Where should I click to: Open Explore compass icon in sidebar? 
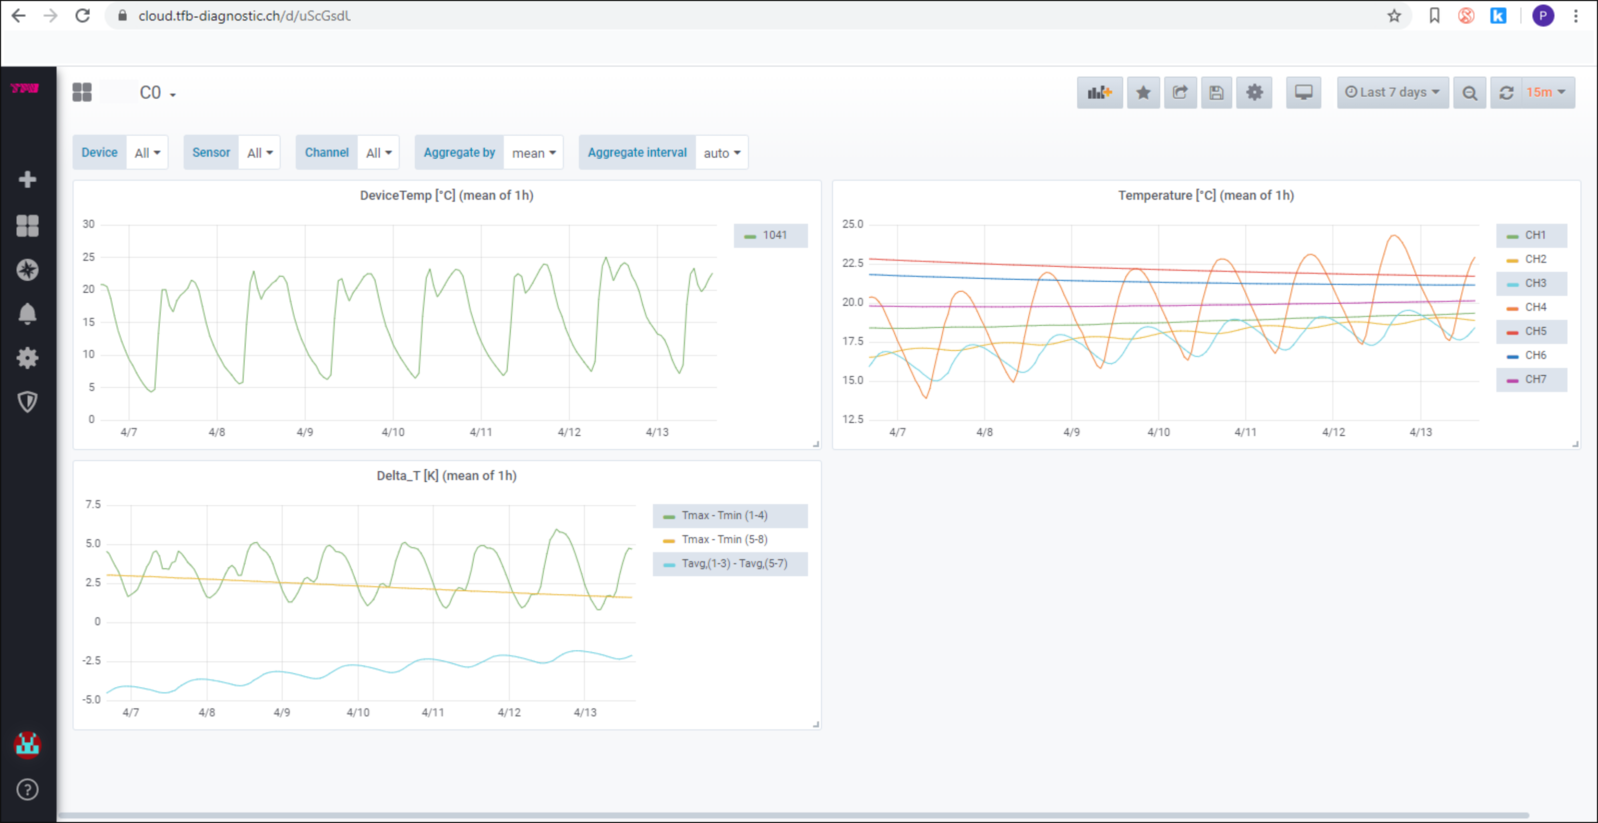tap(27, 270)
